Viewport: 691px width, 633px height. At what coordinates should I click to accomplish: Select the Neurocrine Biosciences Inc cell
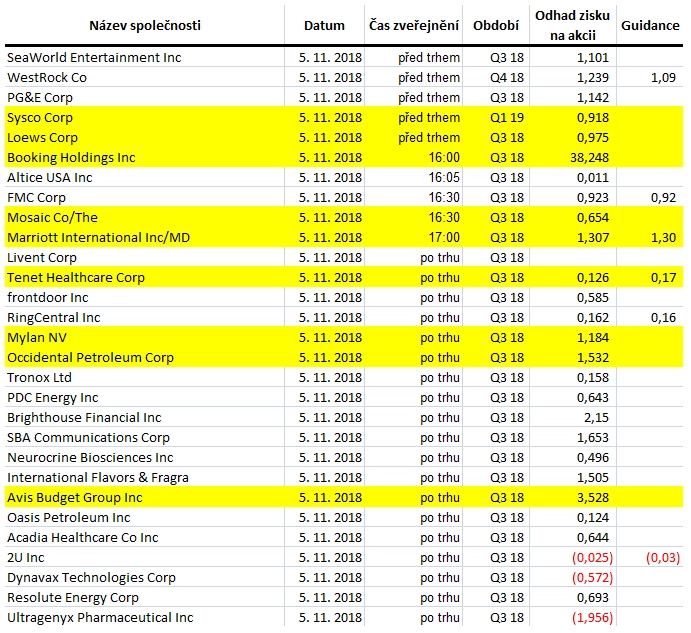pos(145,458)
